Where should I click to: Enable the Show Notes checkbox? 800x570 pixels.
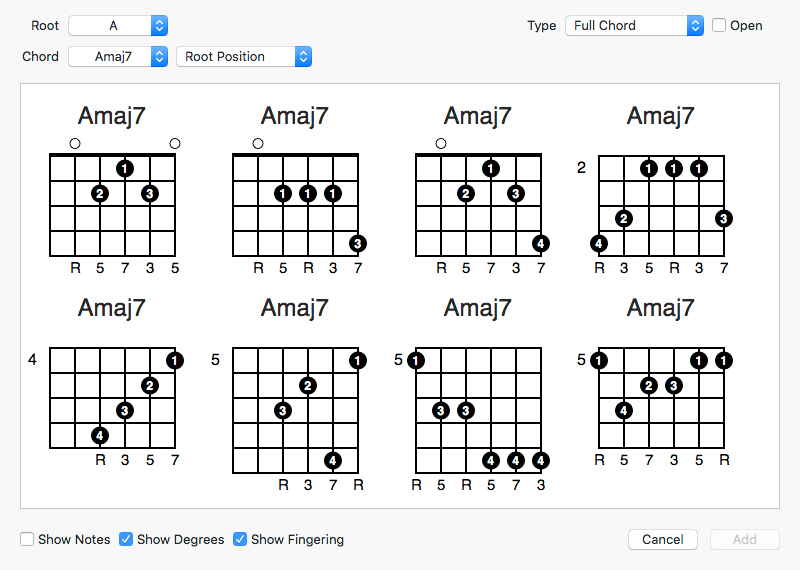(x=27, y=539)
